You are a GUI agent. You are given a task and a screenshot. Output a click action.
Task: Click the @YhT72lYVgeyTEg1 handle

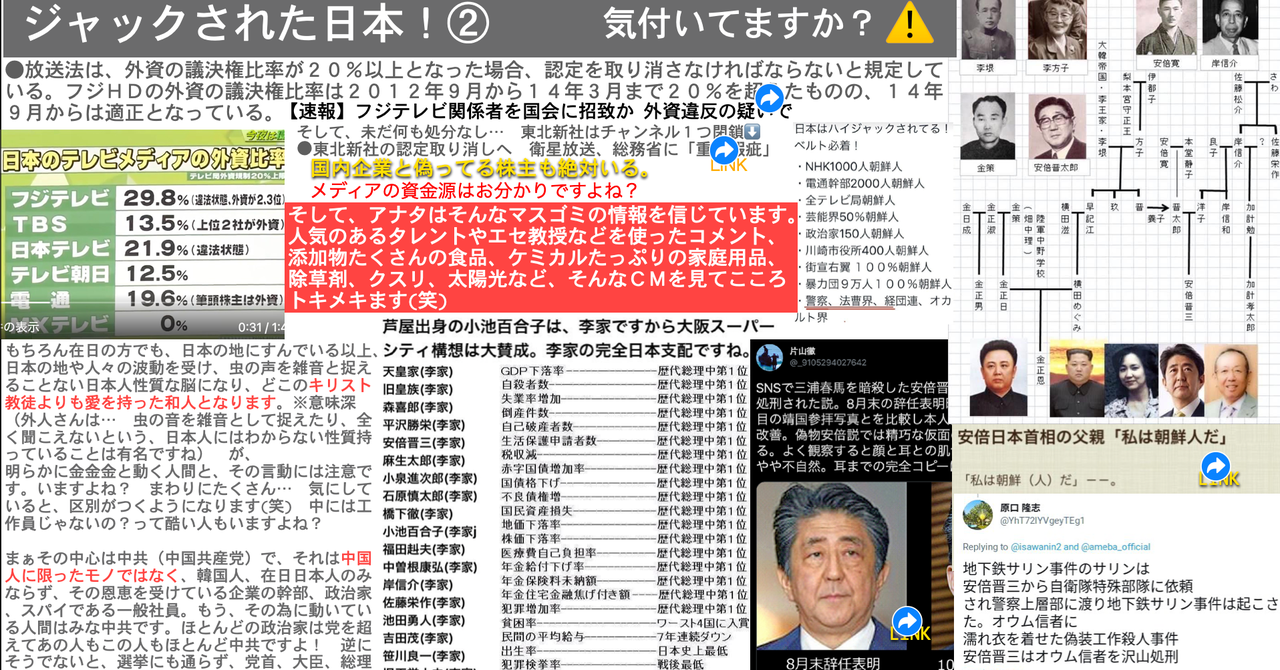click(1042, 521)
